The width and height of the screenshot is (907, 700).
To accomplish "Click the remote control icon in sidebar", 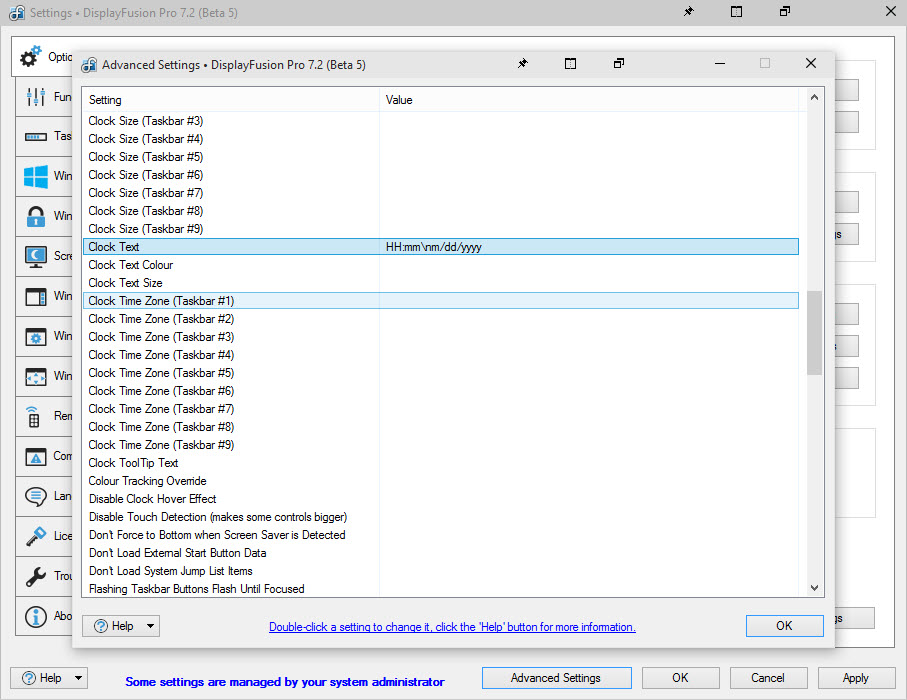I will click(35, 417).
